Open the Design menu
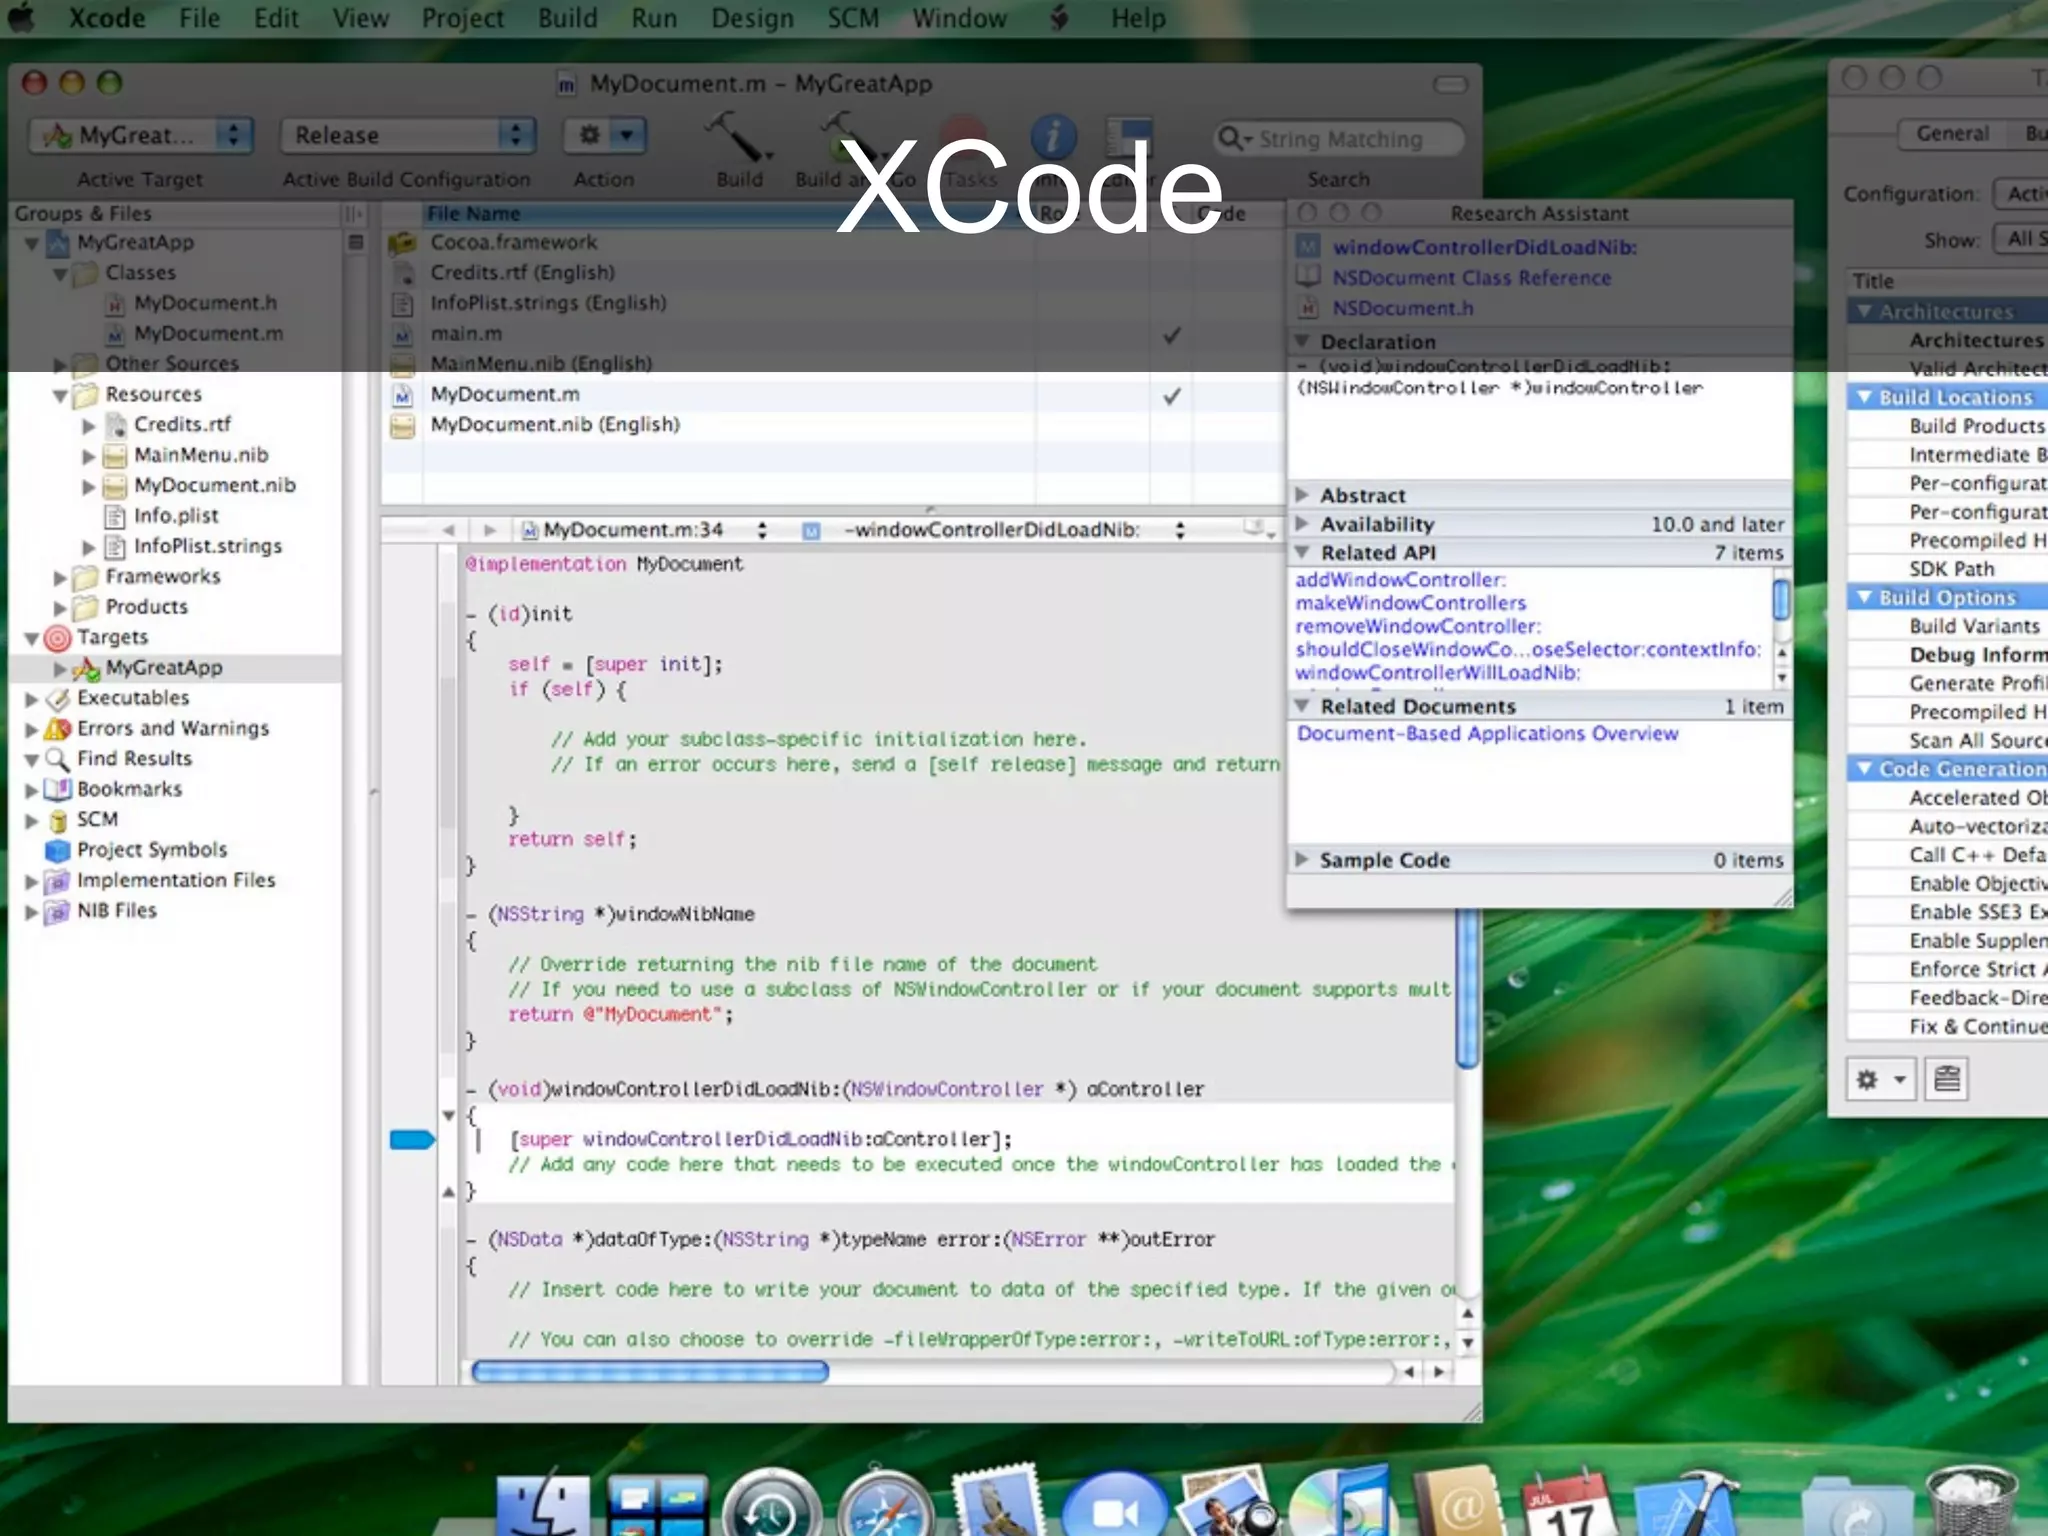This screenshot has width=2048, height=1536. click(x=752, y=18)
